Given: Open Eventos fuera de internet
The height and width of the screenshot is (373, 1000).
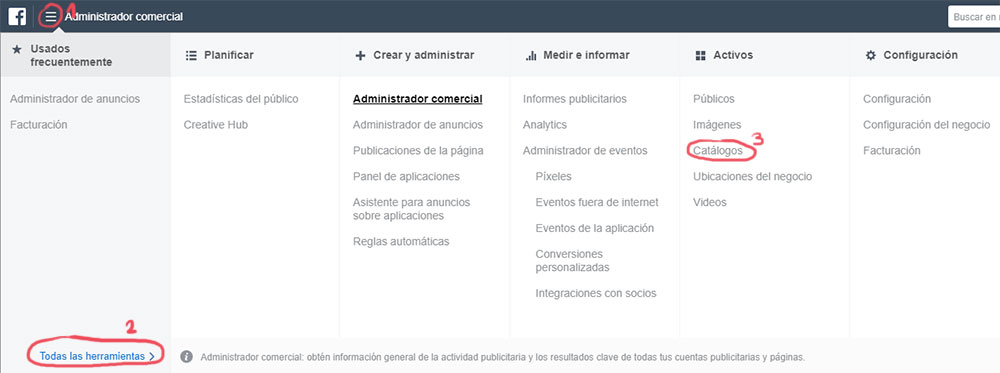Looking at the screenshot, I should (597, 202).
